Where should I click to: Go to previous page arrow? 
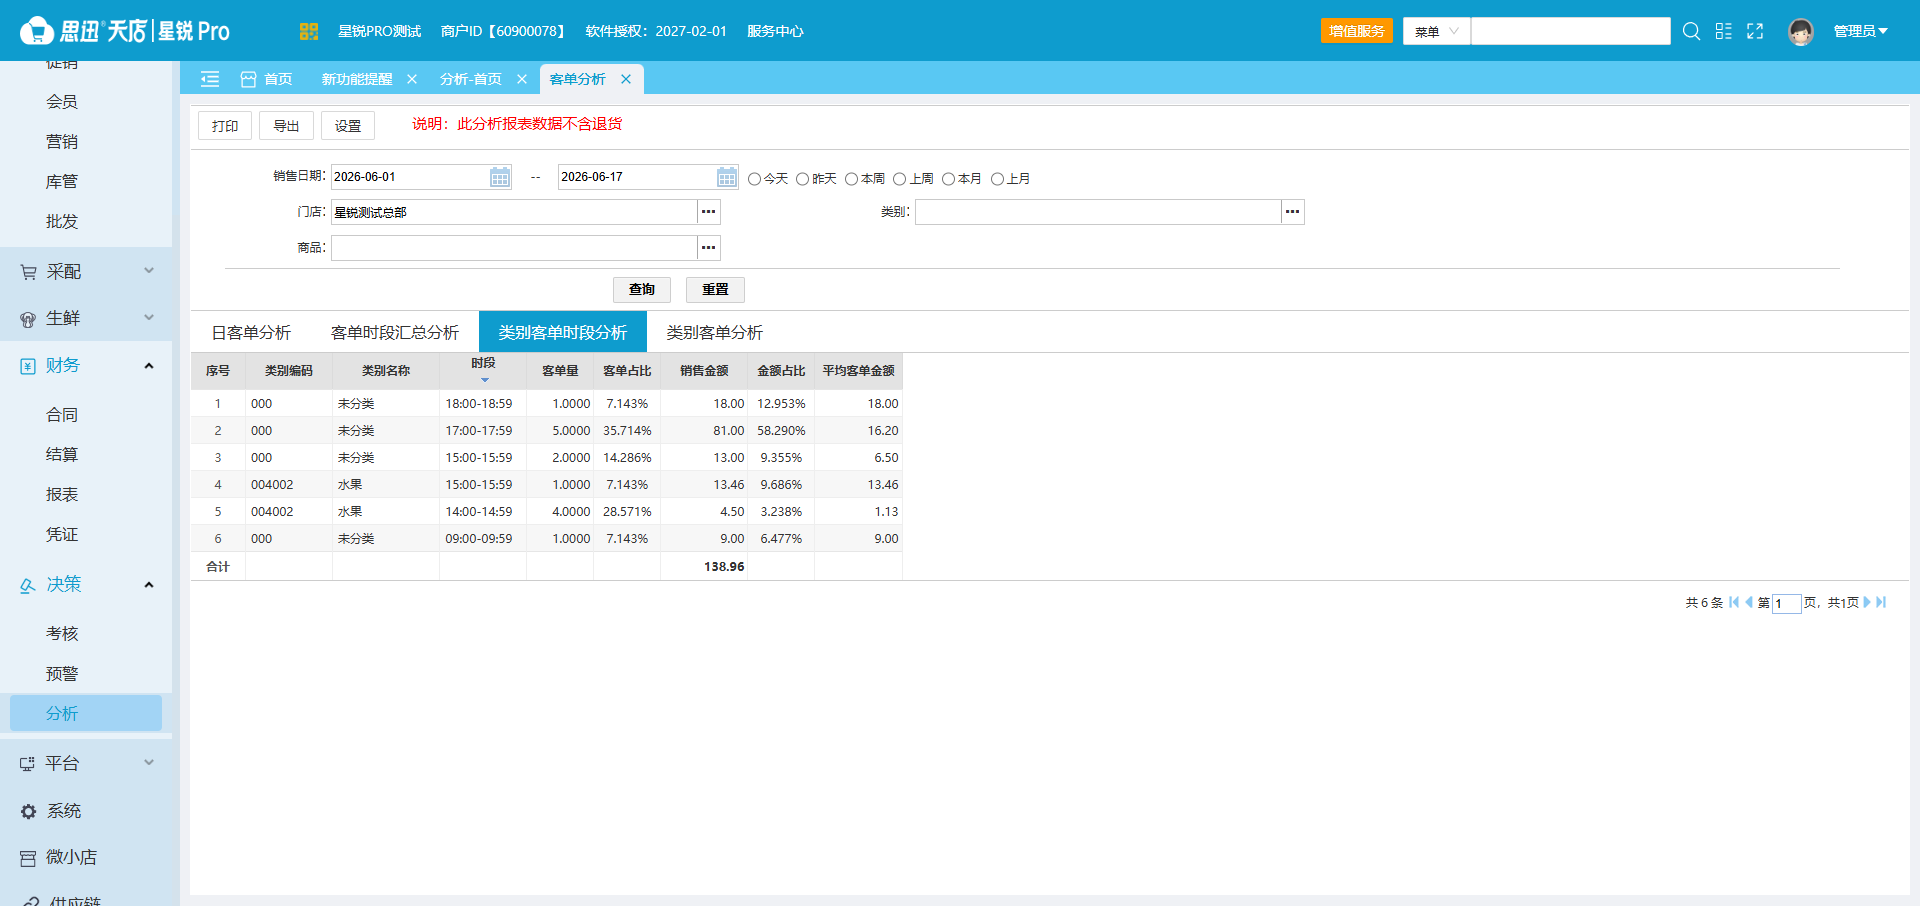tap(1749, 602)
